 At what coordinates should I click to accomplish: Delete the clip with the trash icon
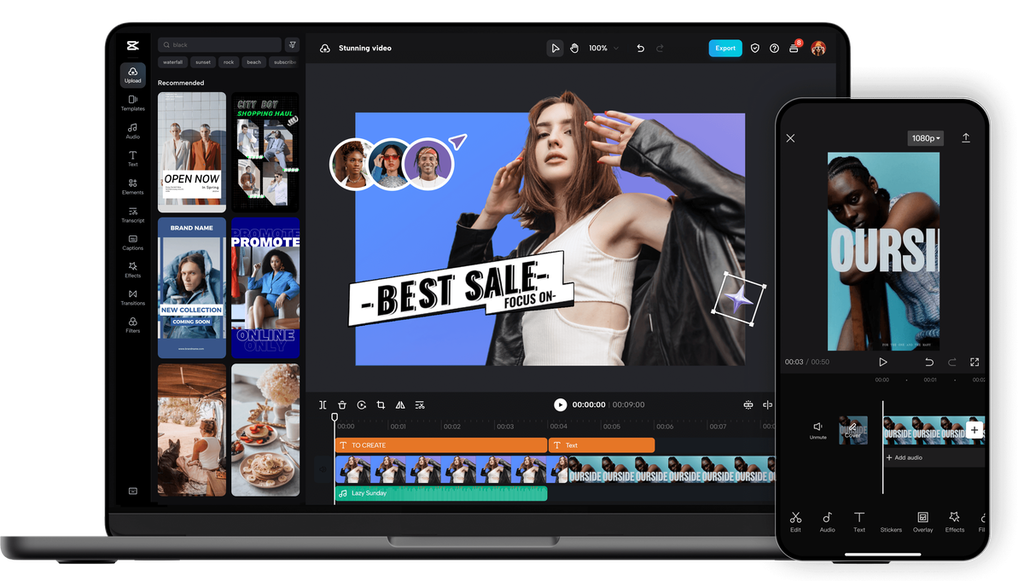click(342, 405)
